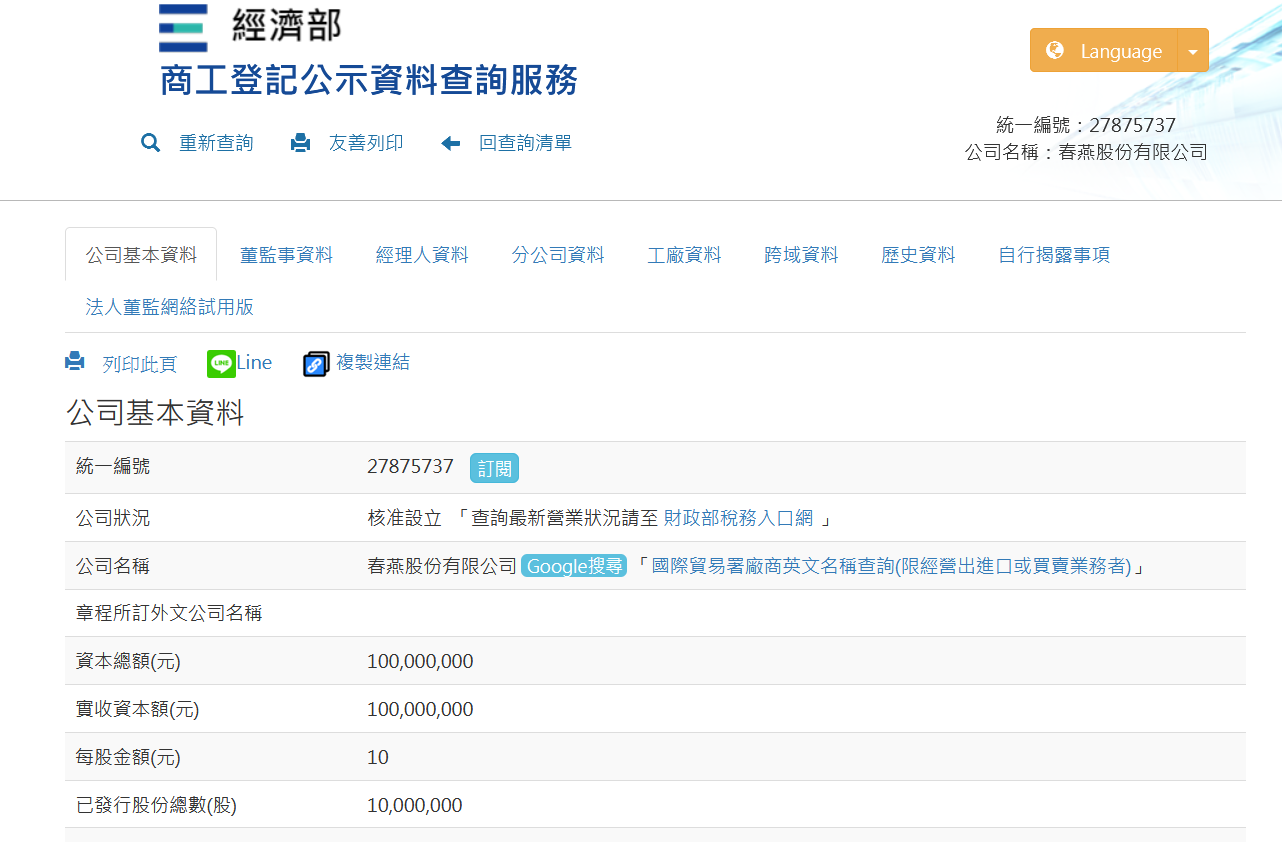The height and width of the screenshot is (842, 1282).
Task: Select the 分公司資料 tab
Action: click(x=558, y=255)
